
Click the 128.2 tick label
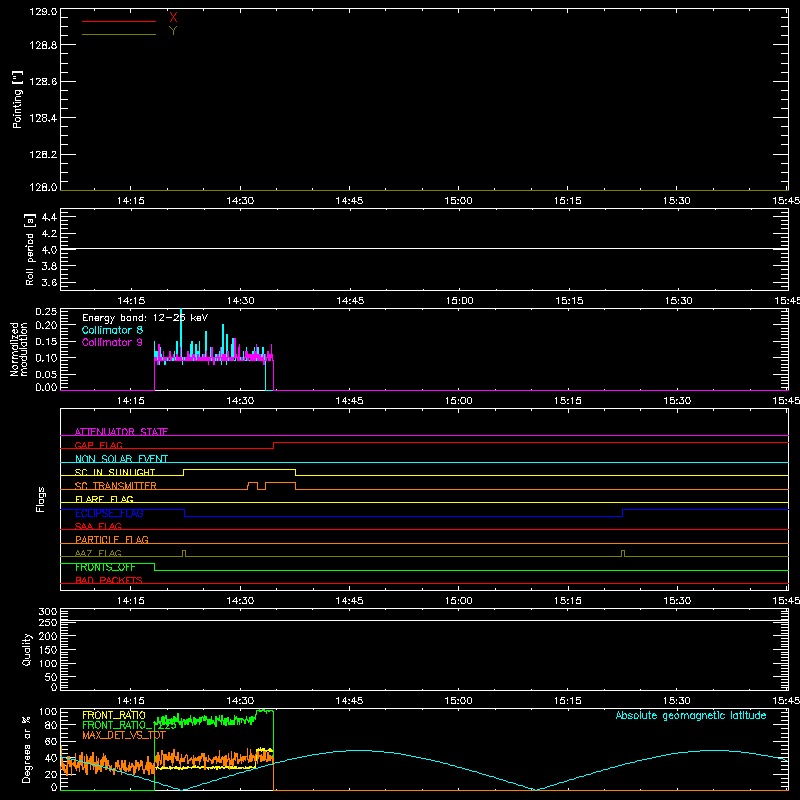(x=43, y=155)
